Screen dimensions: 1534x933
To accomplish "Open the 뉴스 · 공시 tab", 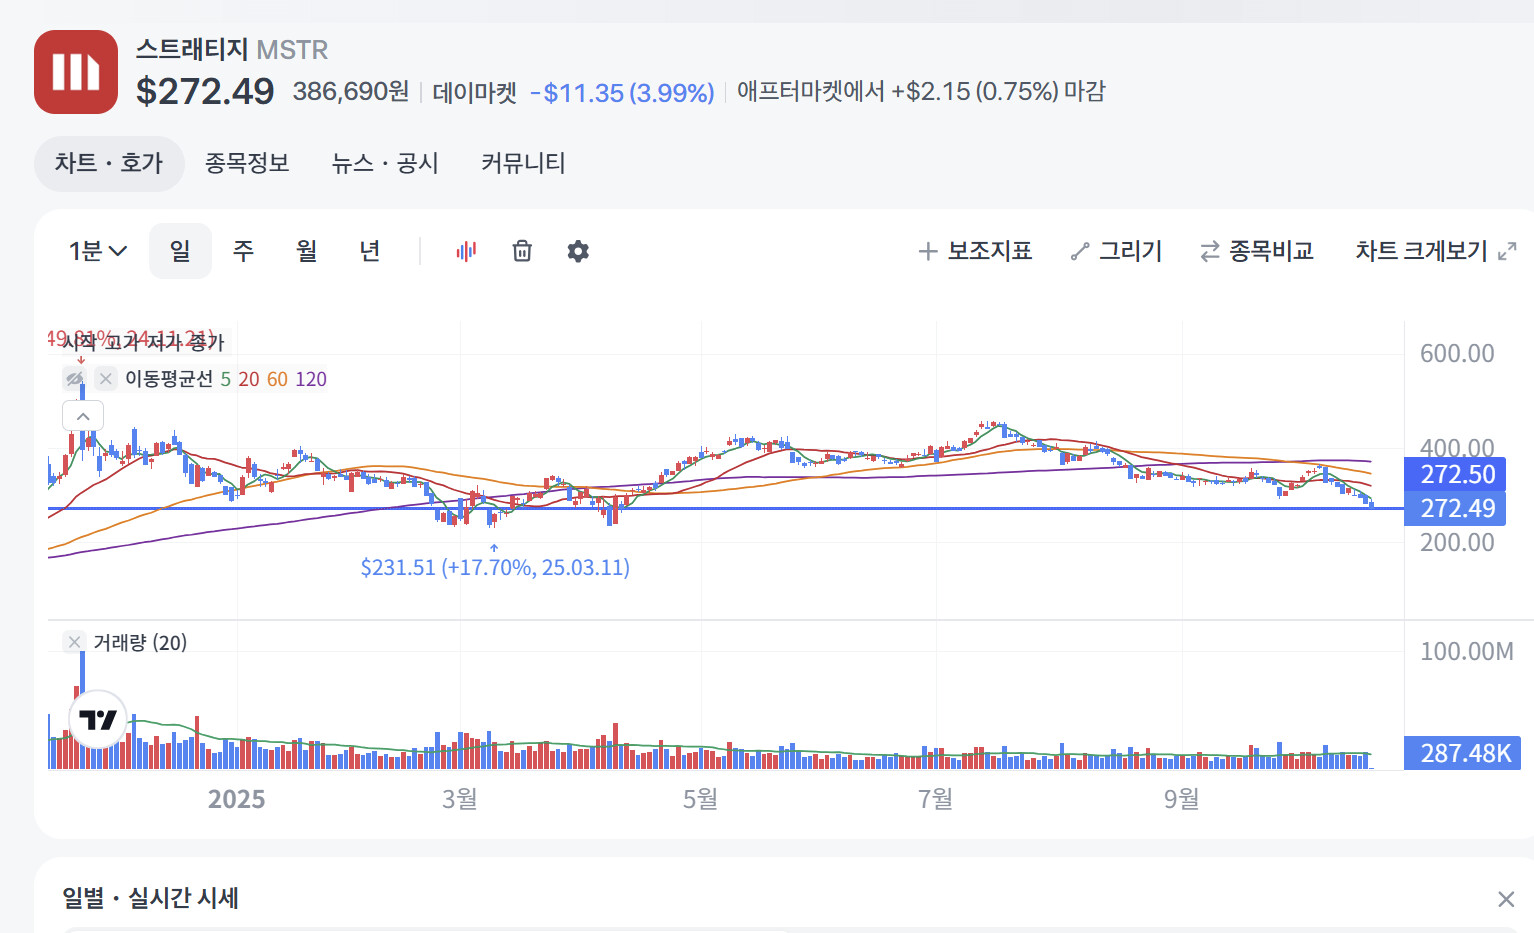I will click(385, 163).
